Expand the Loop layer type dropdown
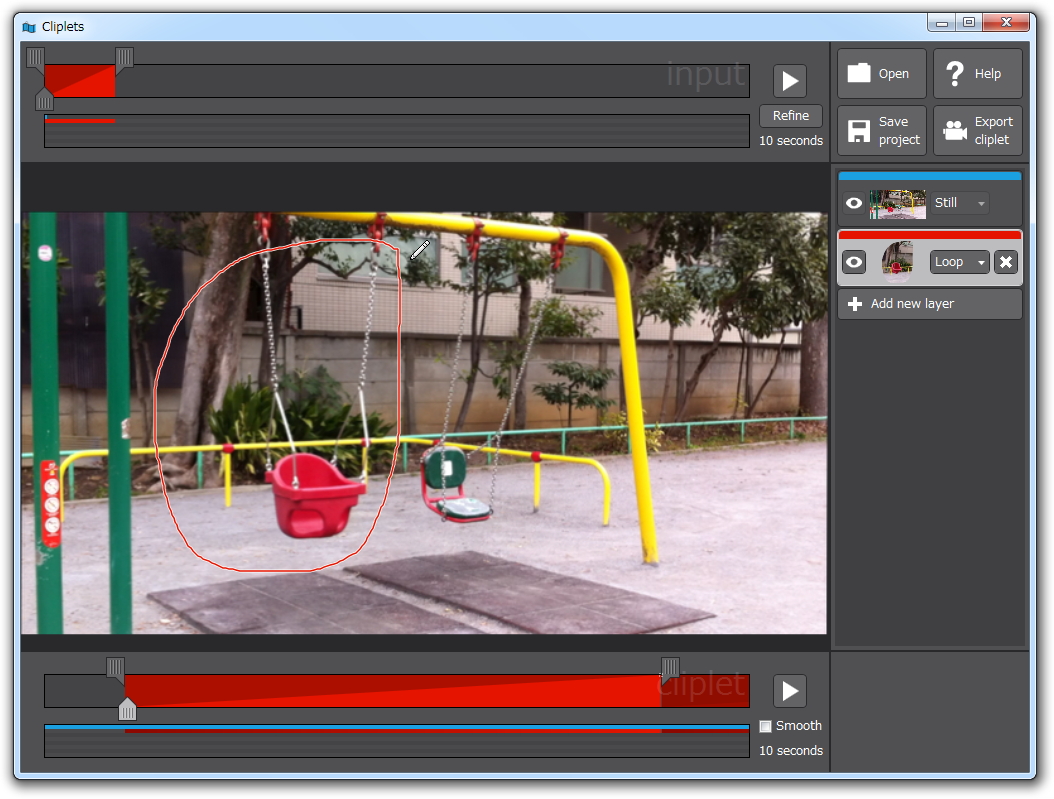Viewport: 1054px width, 799px height. point(960,262)
